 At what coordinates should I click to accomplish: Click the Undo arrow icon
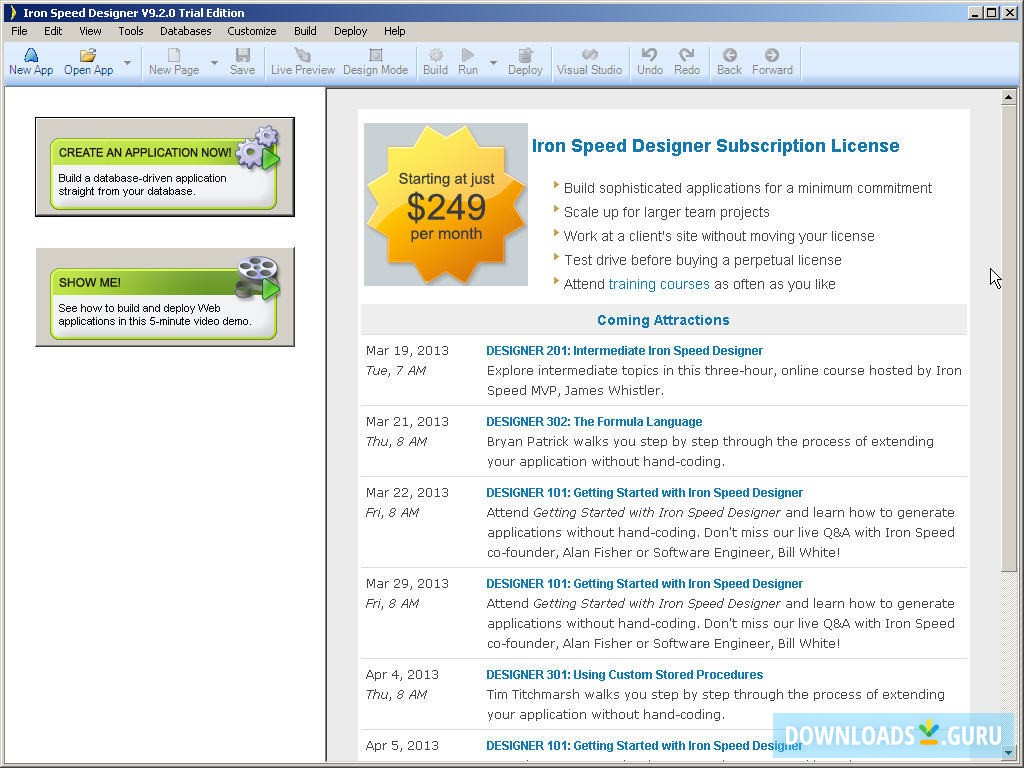[x=650, y=56]
